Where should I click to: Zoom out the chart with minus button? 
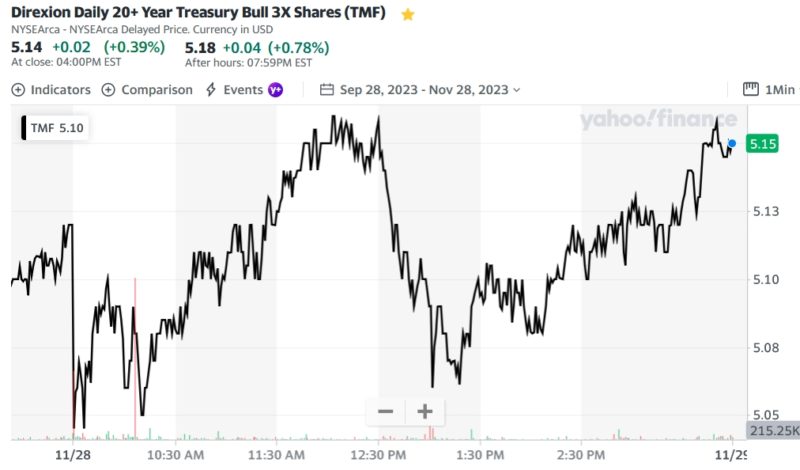tap(386, 411)
